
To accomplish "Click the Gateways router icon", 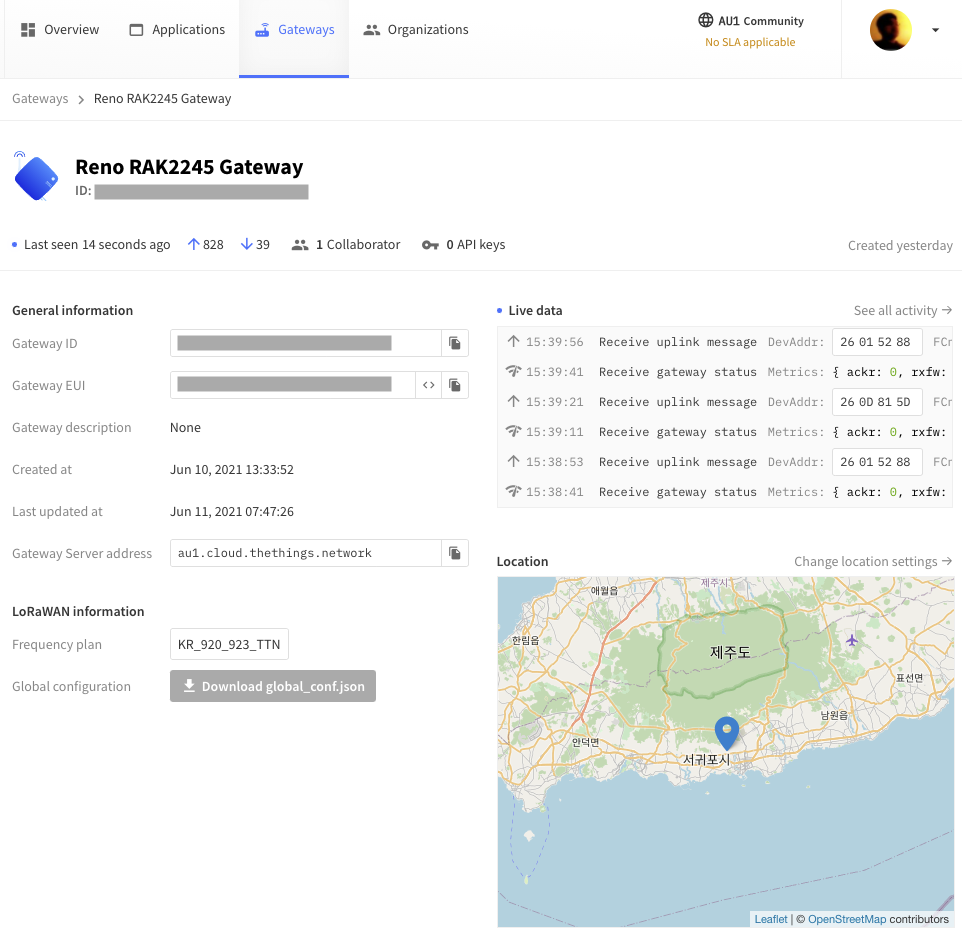I will click(x=262, y=29).
